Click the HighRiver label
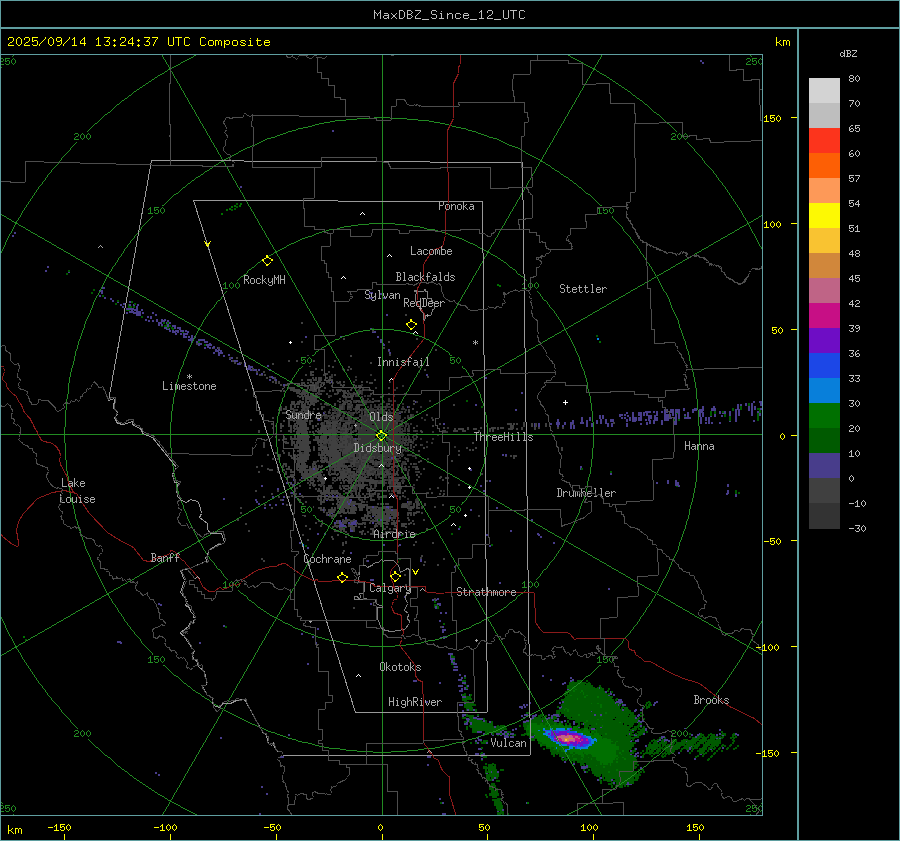Image resolution: width=900 pixels, height=841 pixels. (415, 702)
